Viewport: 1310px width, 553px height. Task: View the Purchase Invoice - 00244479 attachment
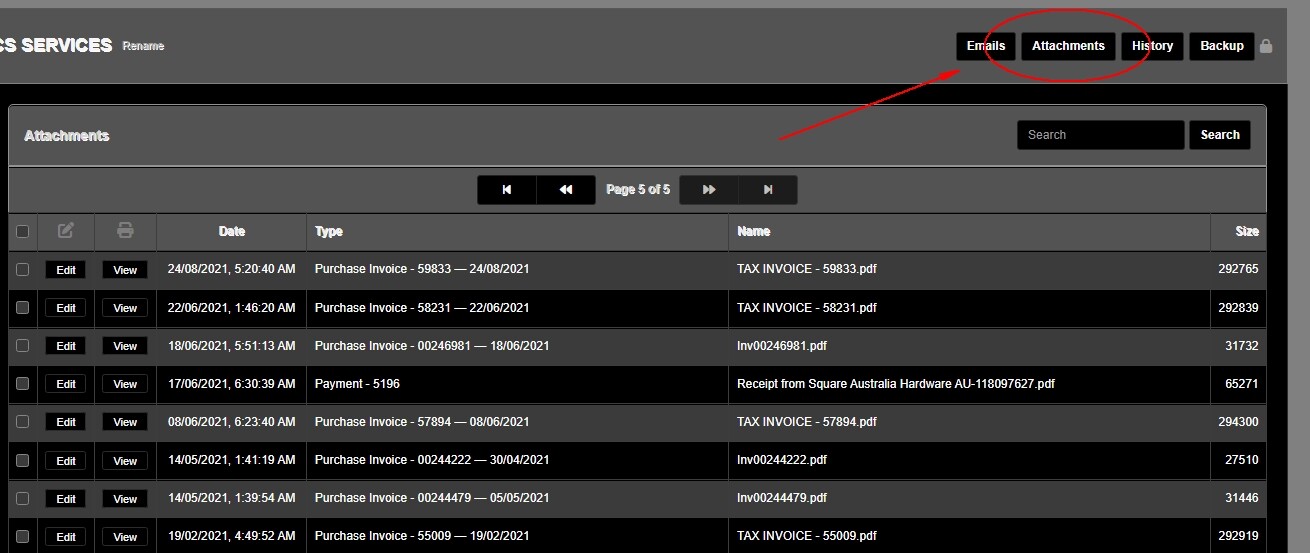pos(125,499)
